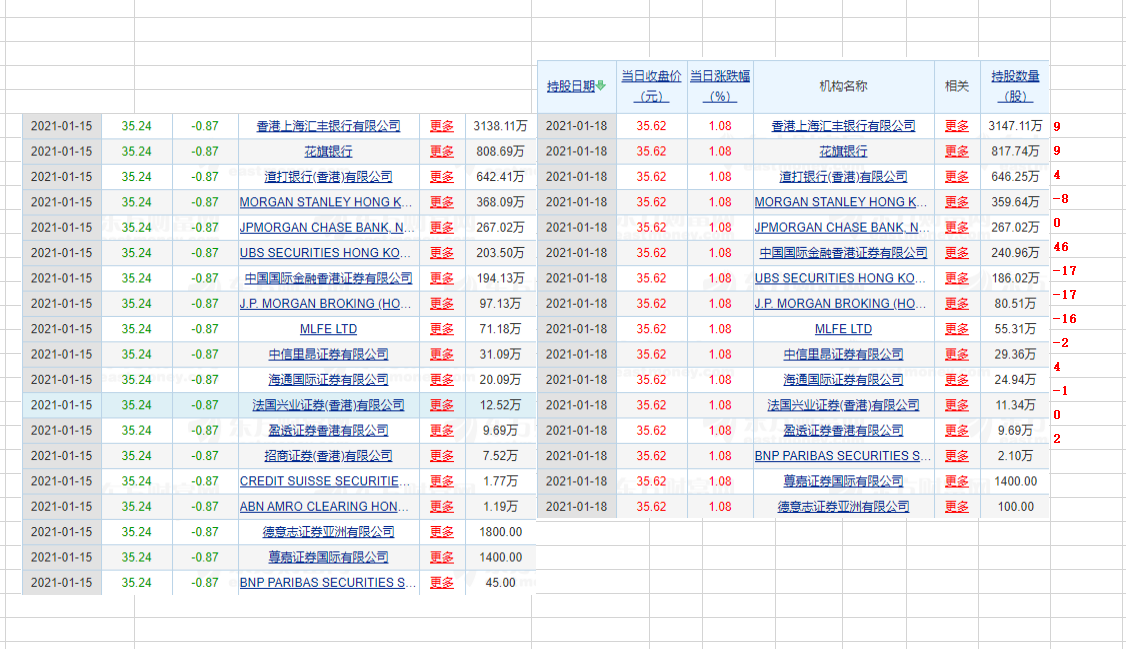The height and width of the screenshot is (649, 1126).
Task: Open MLFE LTD link in 2021-01-15 table
Action: point(328,329)
